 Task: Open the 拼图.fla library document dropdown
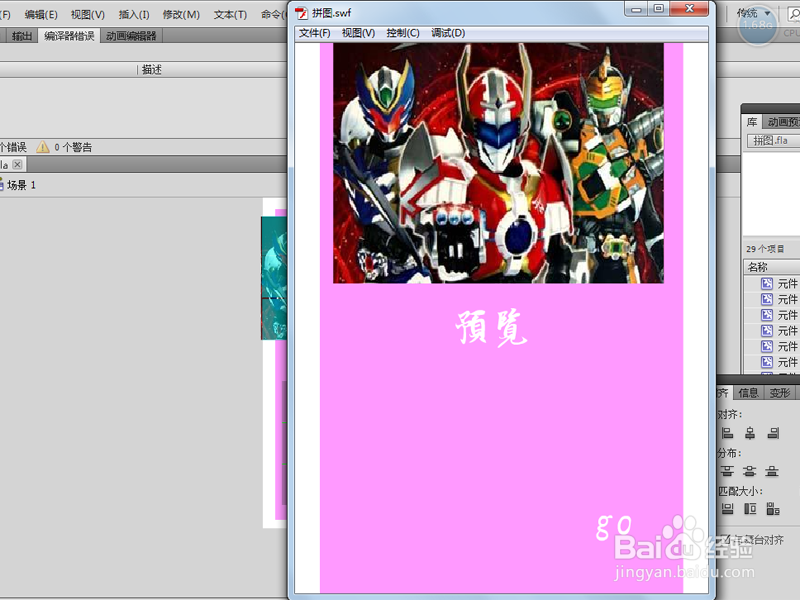click(773, 140)
